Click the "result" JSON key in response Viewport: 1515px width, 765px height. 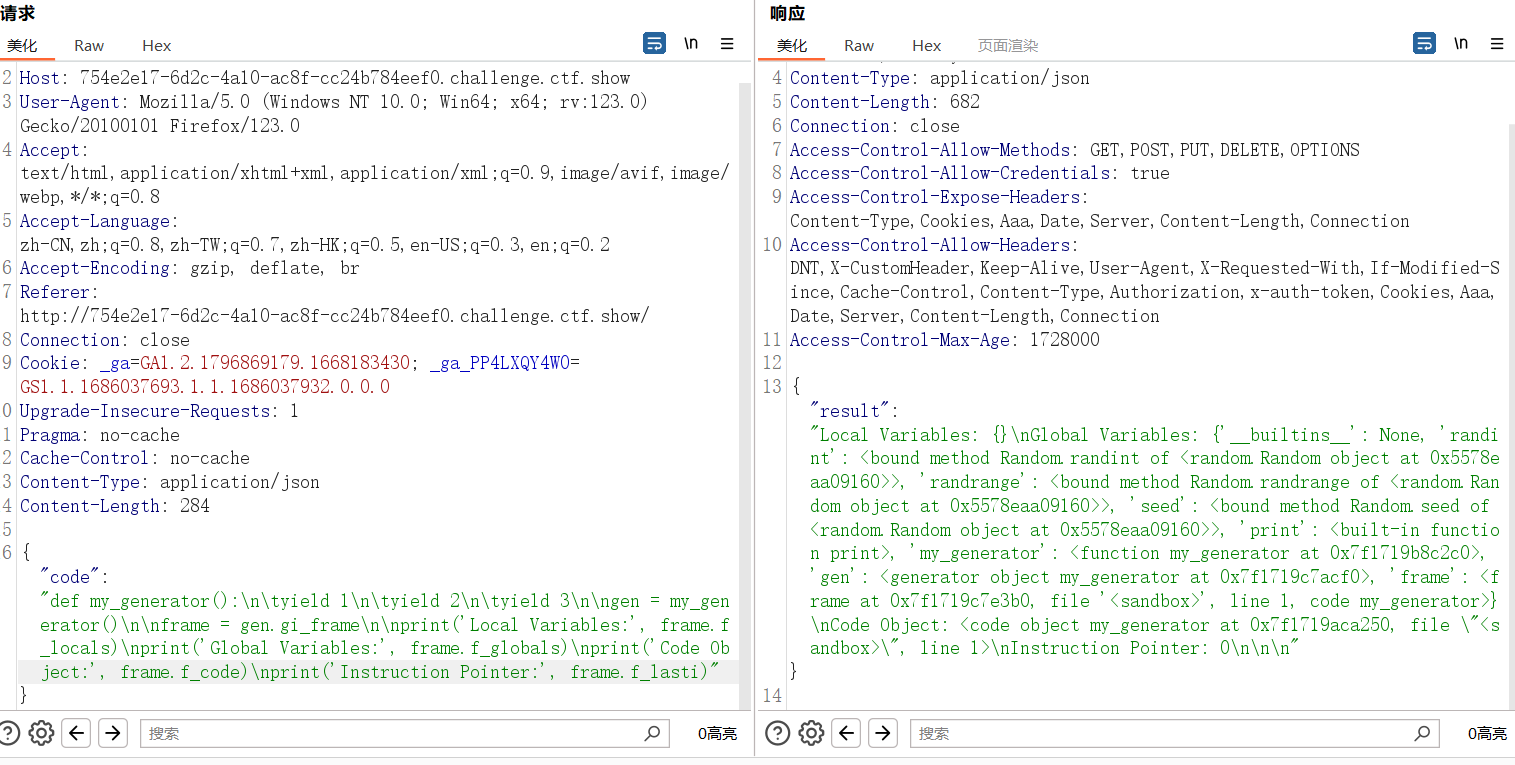tap(855, 411)
